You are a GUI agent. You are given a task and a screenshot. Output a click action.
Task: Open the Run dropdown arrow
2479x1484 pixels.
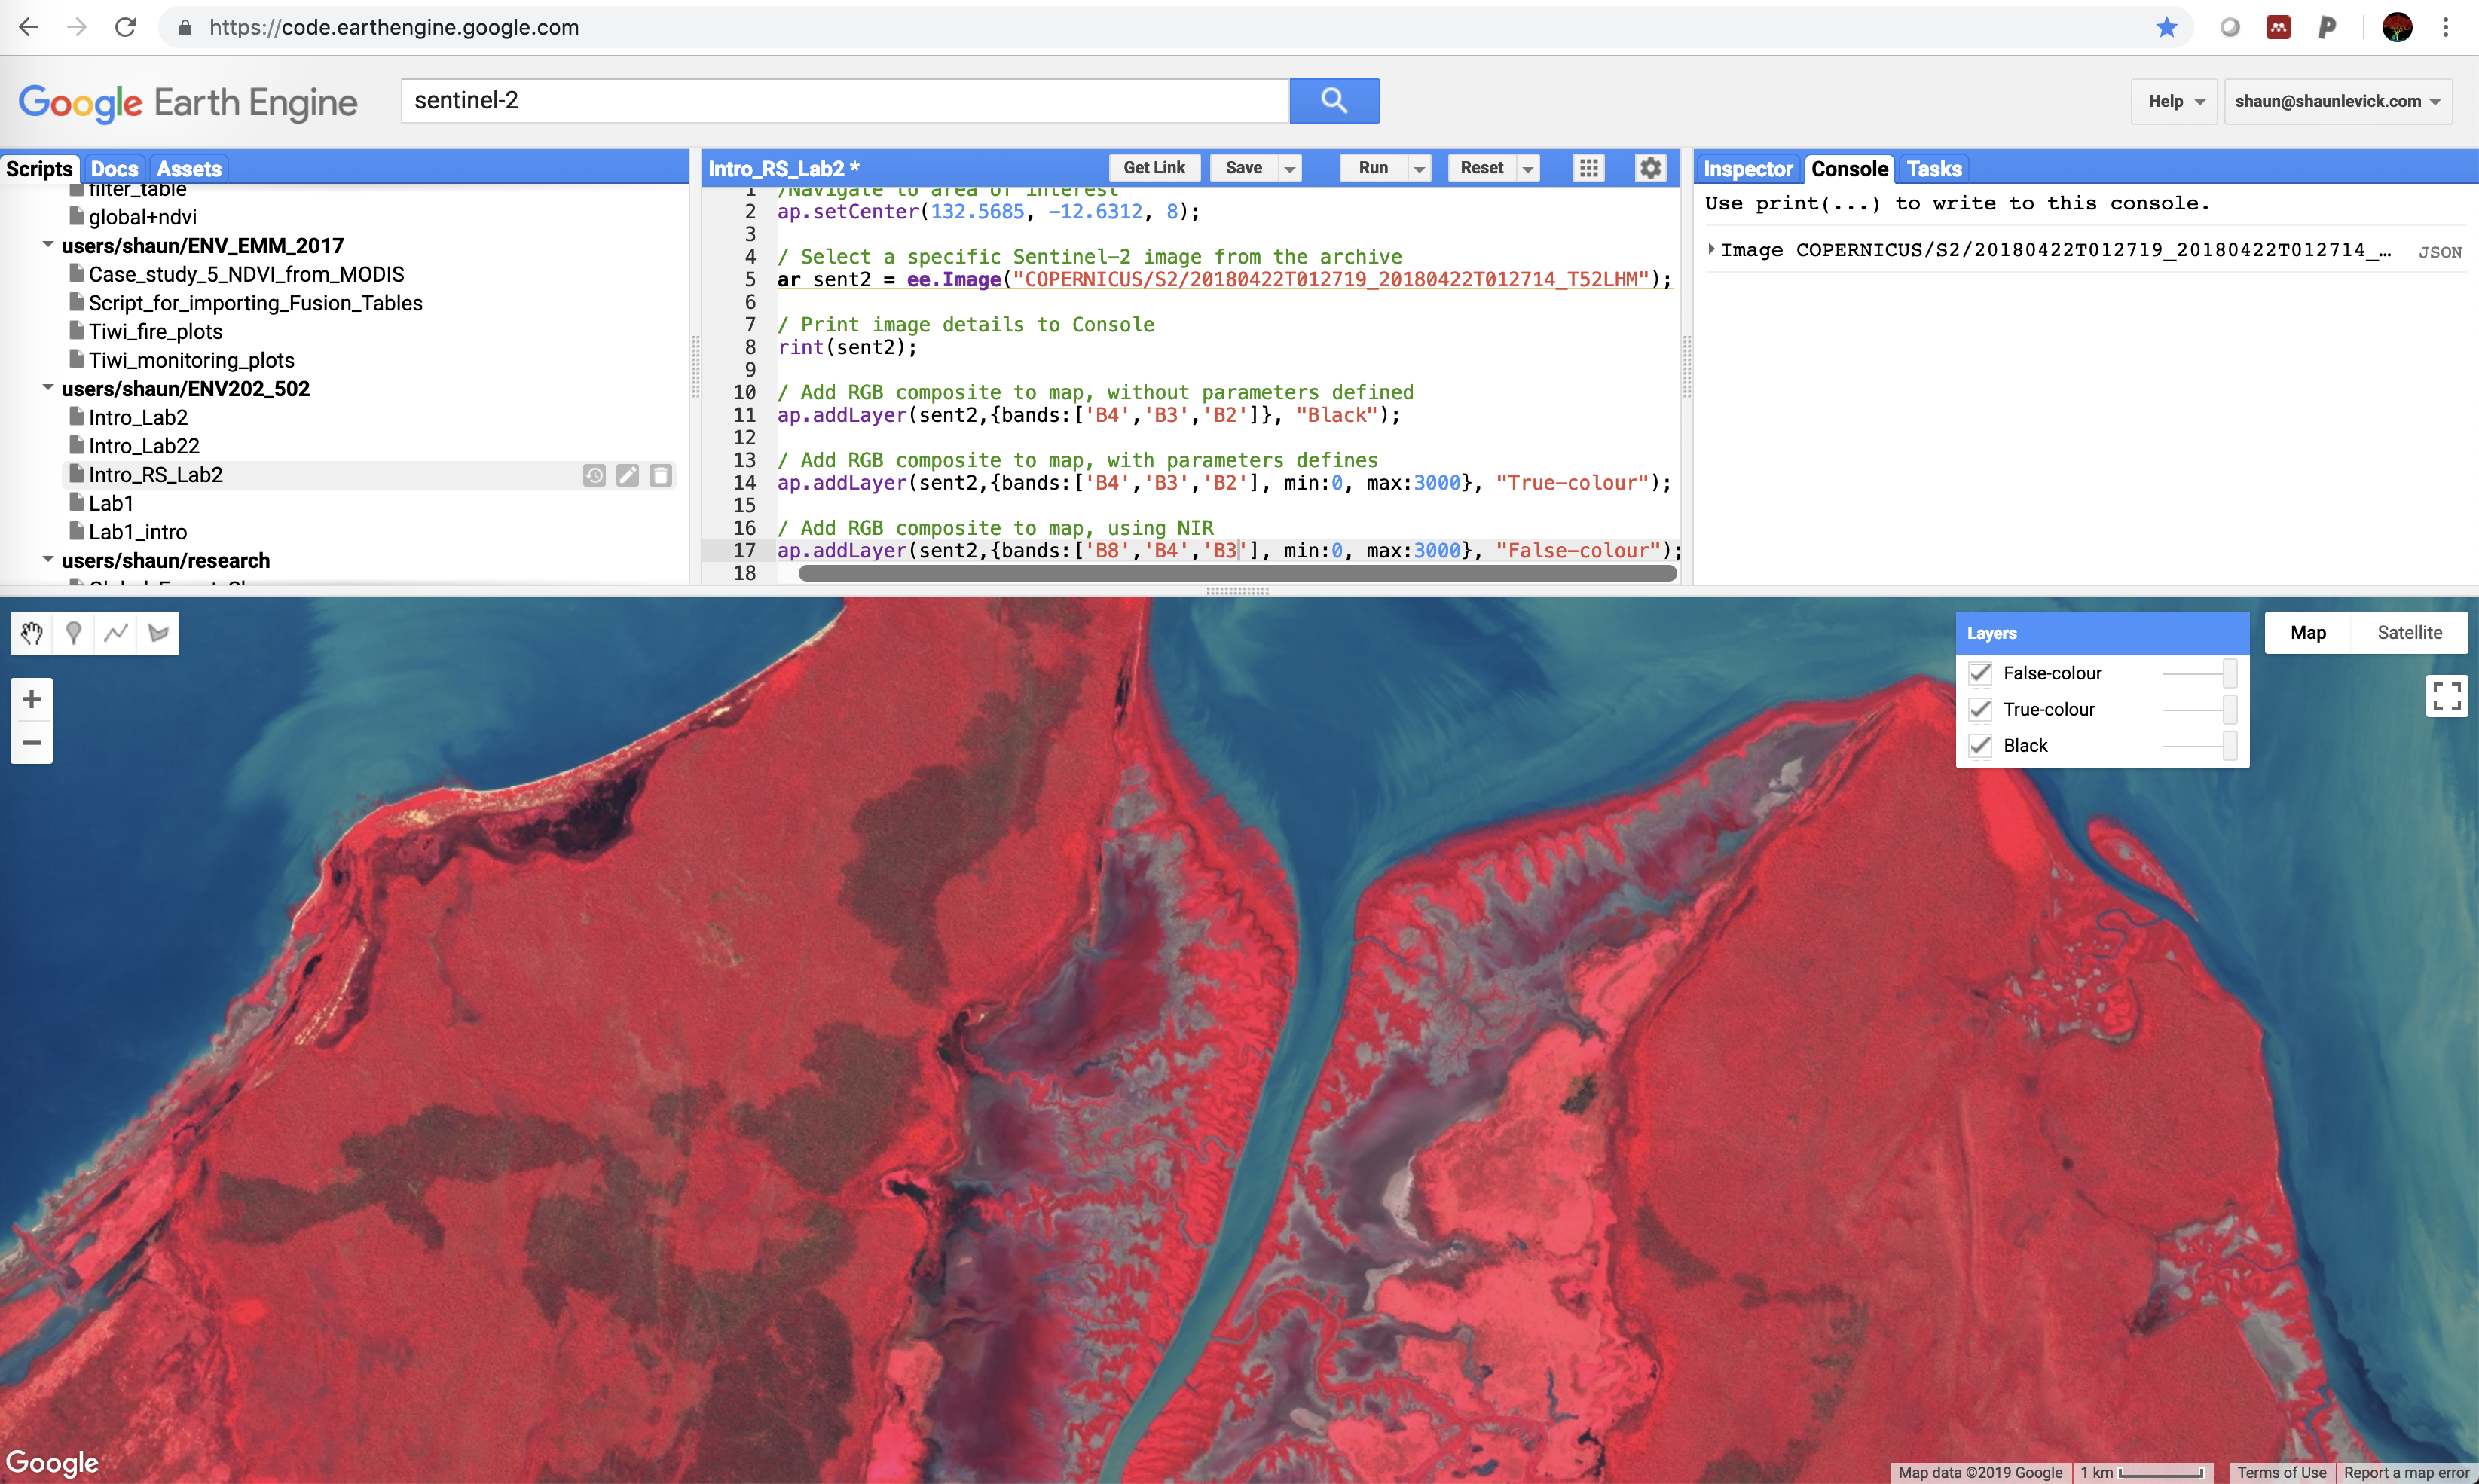(1419, 168)
